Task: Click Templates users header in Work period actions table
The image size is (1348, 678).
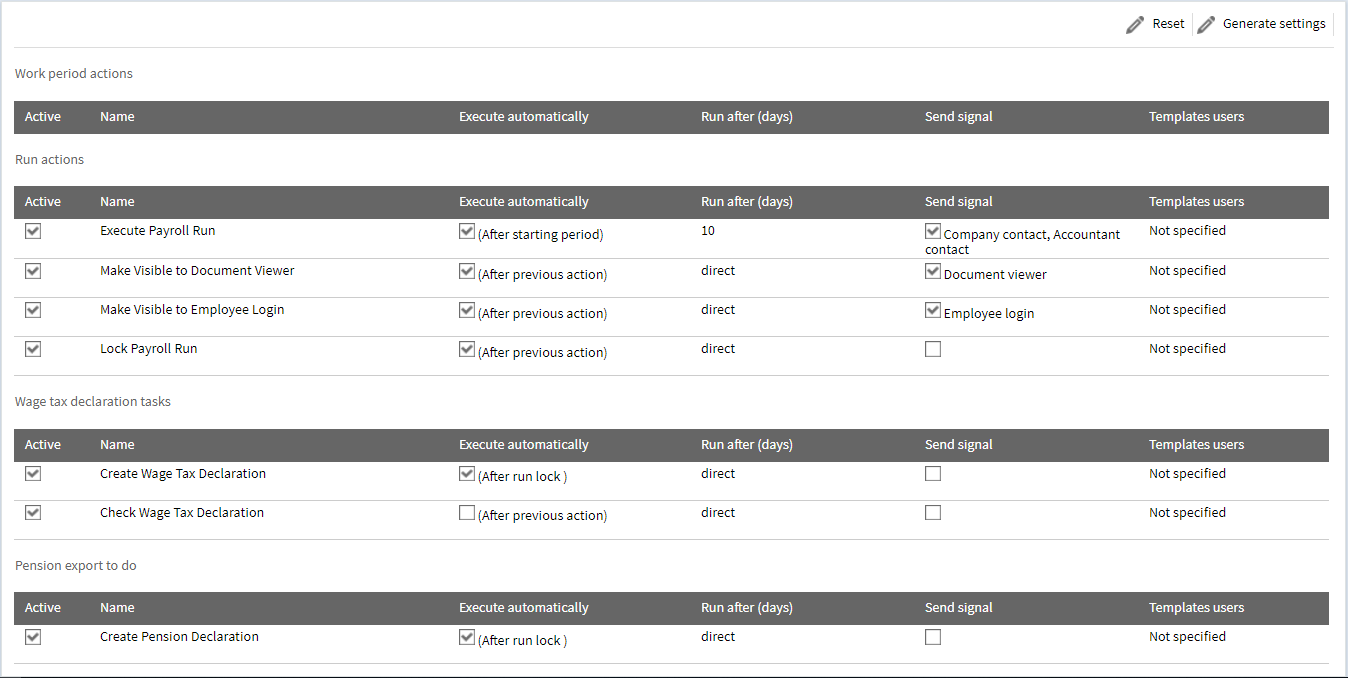Action: [x=1196, y=117]
